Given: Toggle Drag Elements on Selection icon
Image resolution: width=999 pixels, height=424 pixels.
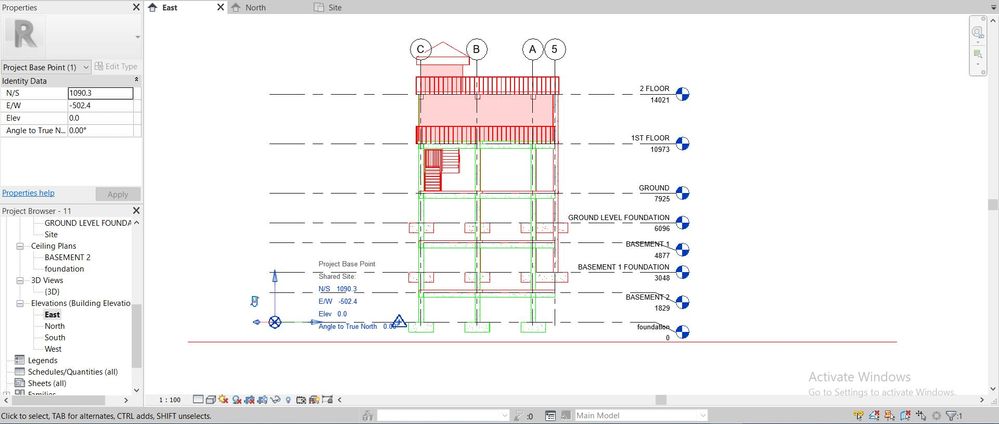Looking at the screenshot, I should click(921, 416).
